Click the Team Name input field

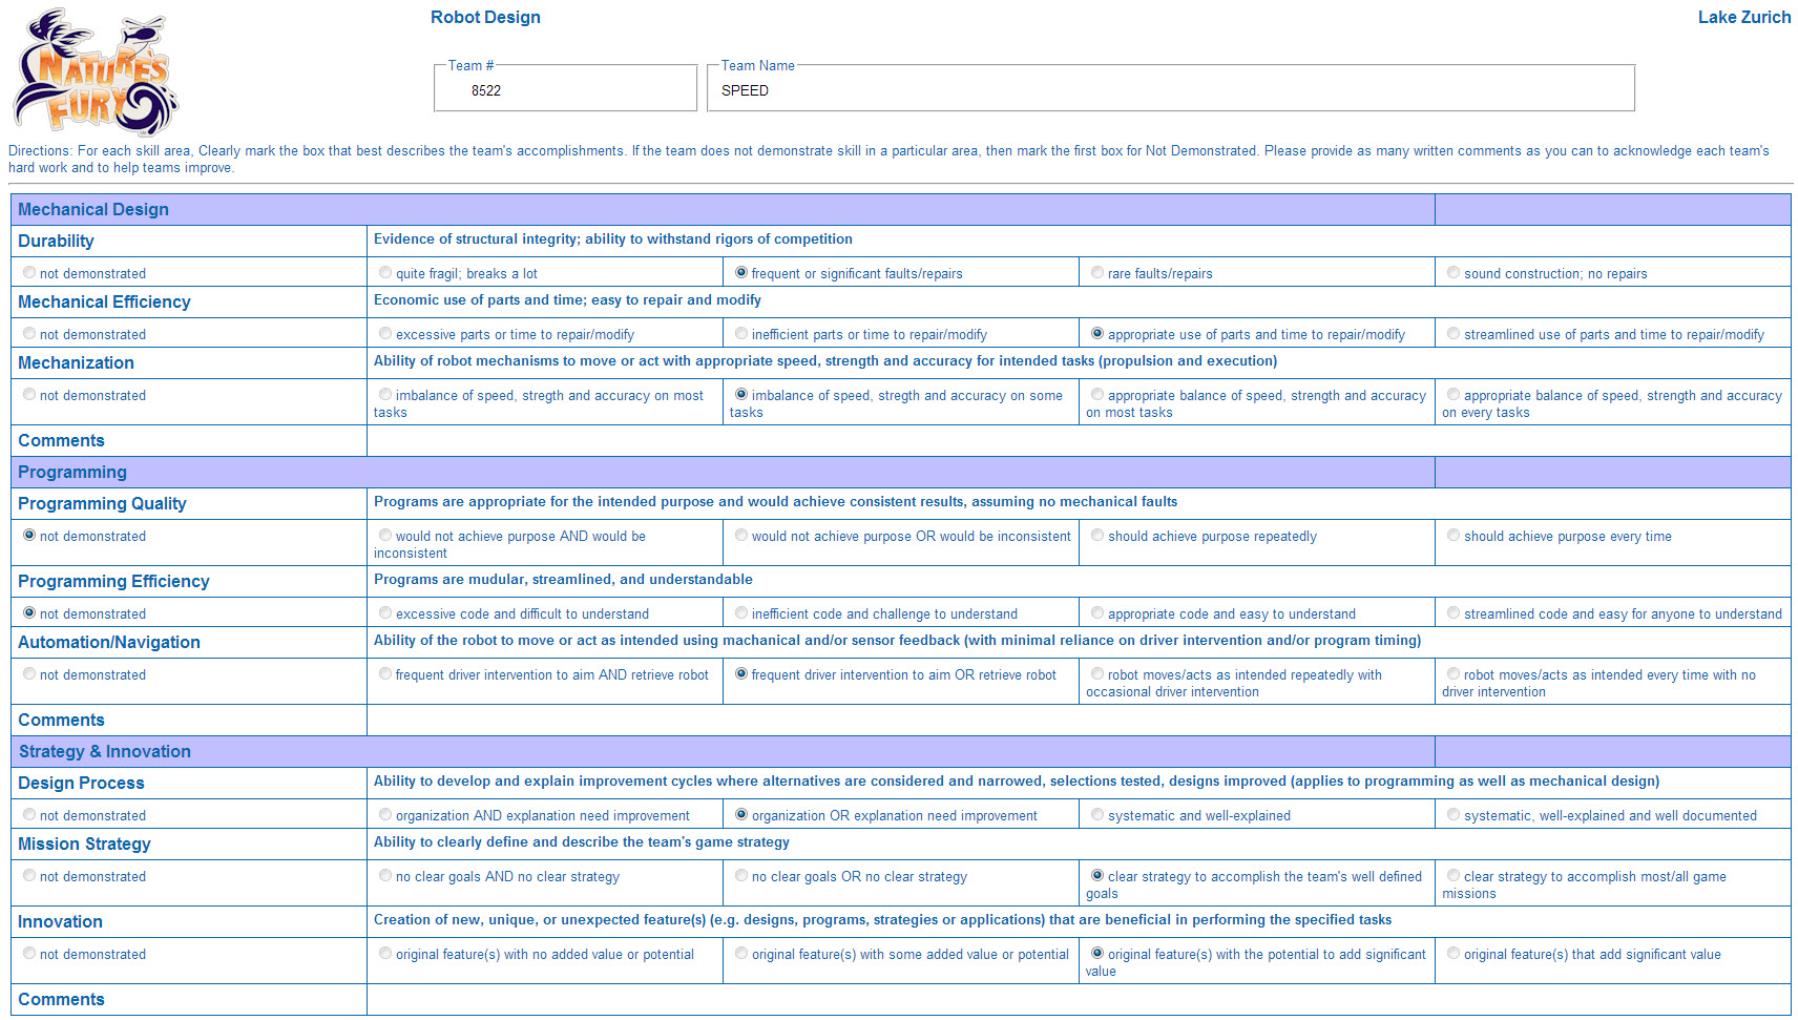coord(1170,91)
